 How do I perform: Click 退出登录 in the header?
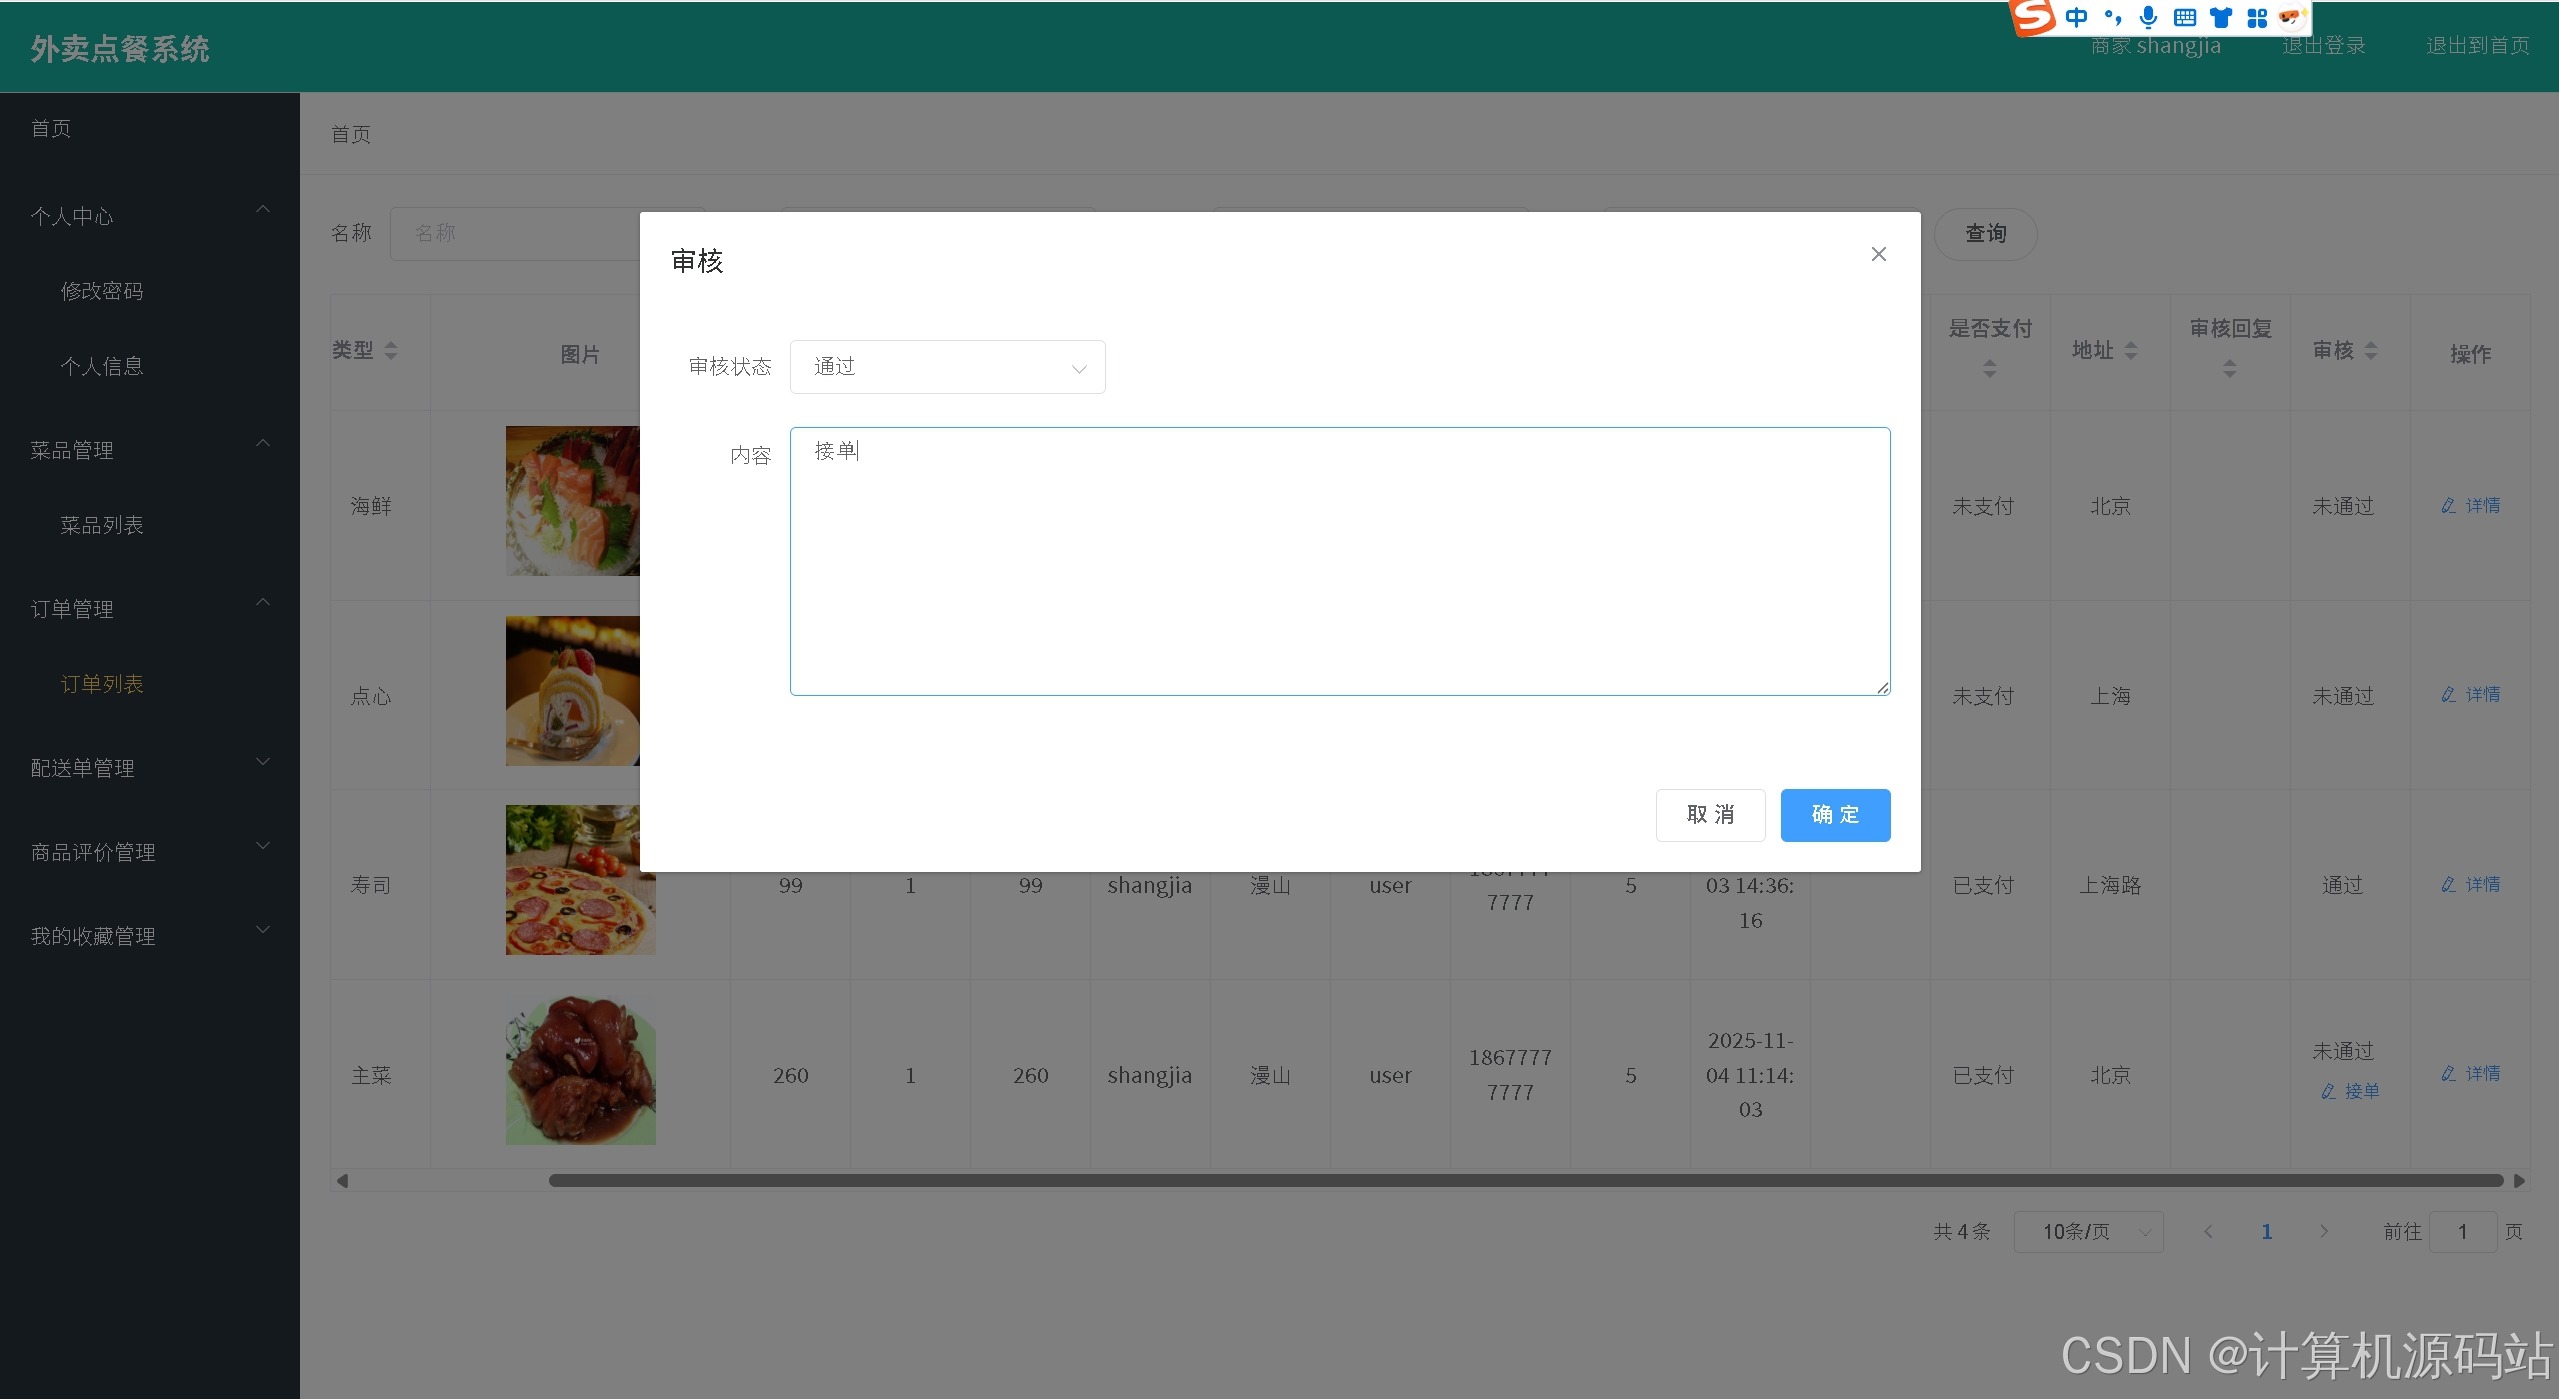click(x=2323, y=46)
